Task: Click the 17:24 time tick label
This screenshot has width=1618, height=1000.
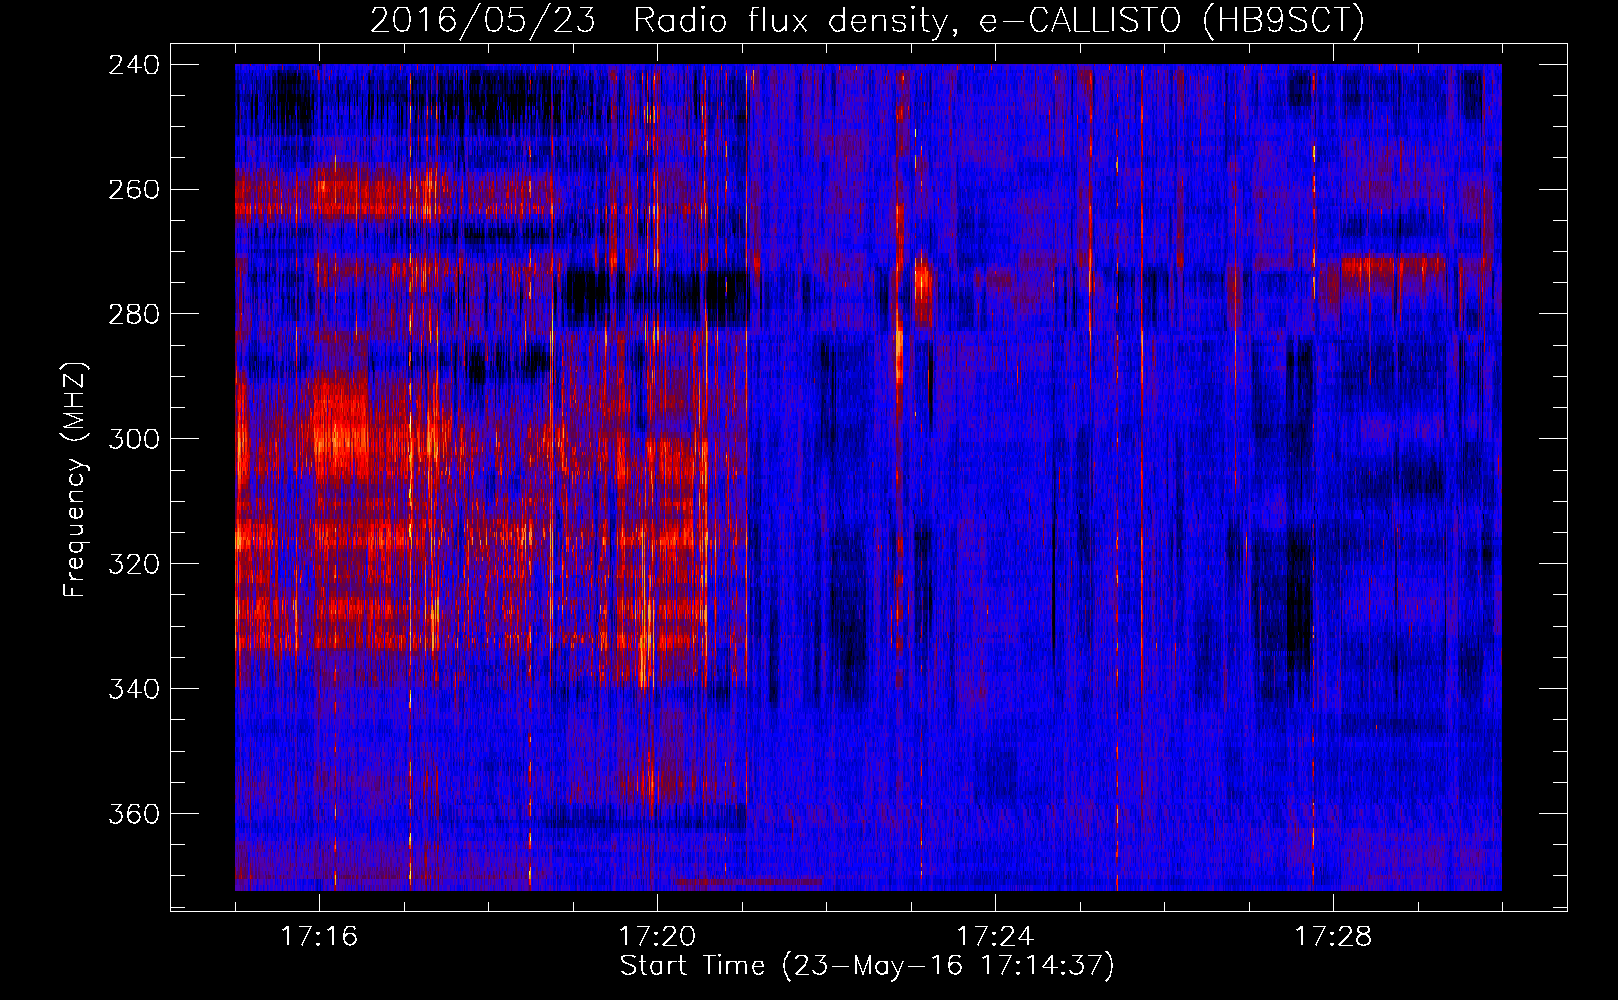Action: pyautogui.click(x=995, y=937)
